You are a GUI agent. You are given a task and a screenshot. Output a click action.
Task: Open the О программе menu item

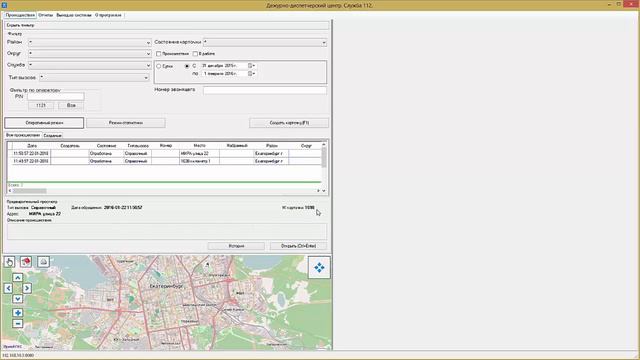[108, 15]
